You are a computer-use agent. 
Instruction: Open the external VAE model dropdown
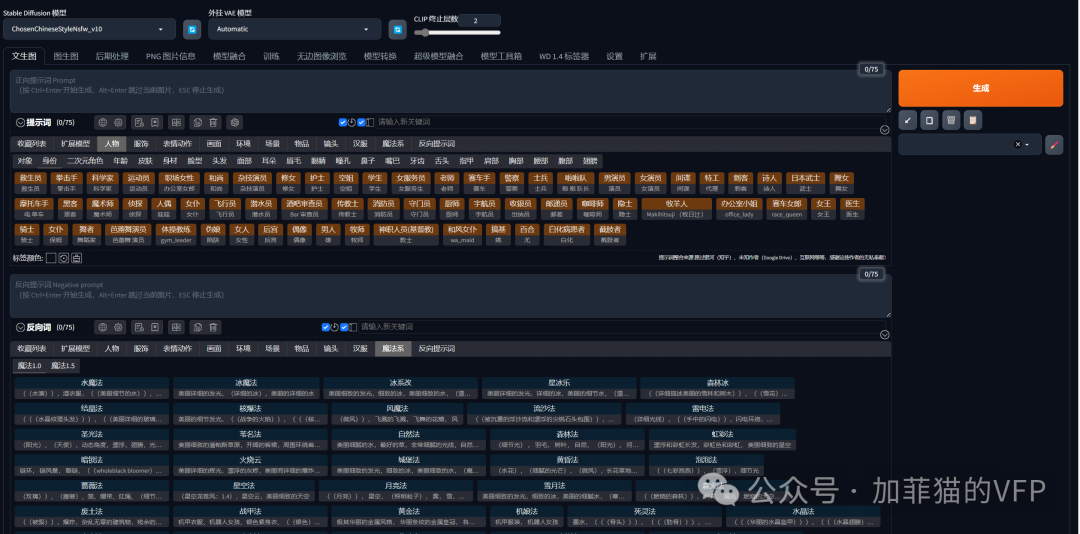coord(295,30)
